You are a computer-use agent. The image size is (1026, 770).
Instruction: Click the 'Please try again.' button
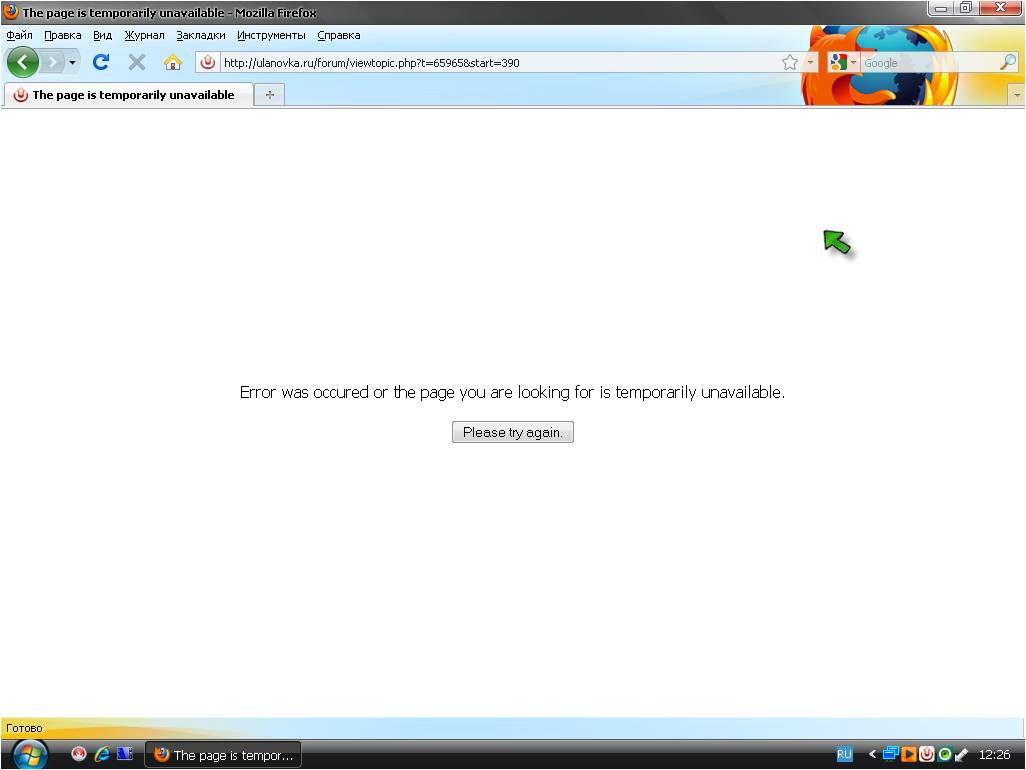[x=513, y=432]
